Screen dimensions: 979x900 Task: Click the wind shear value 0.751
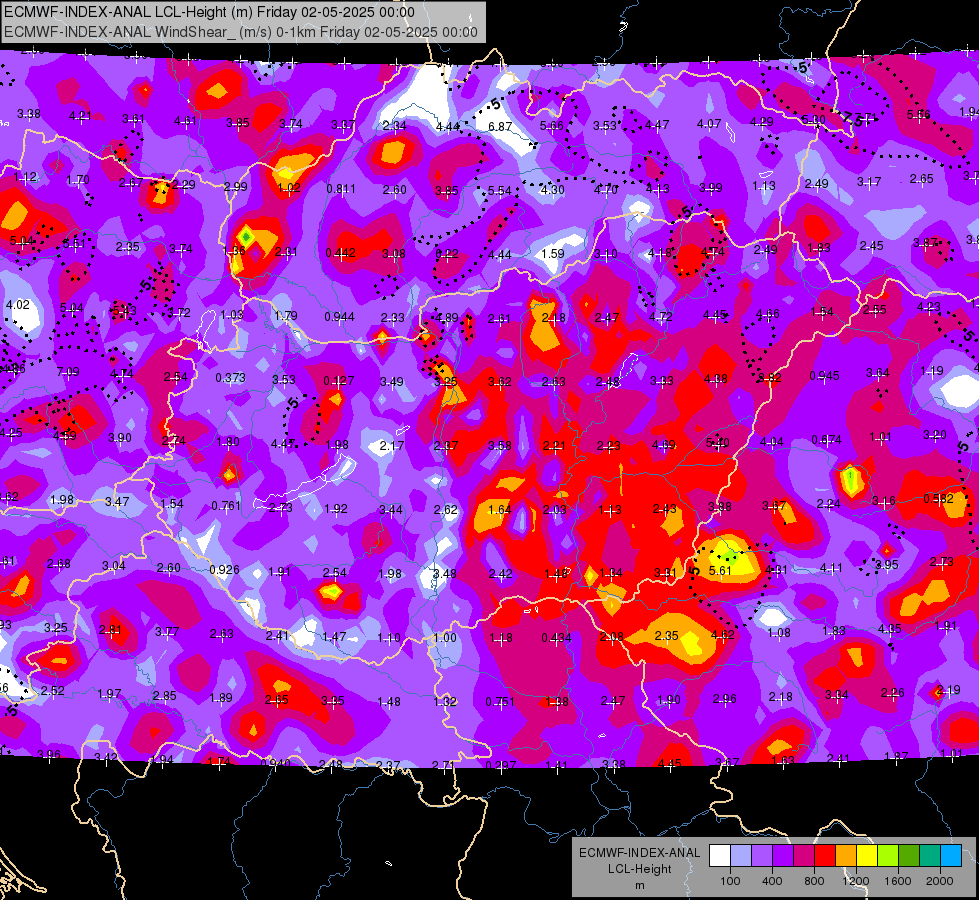(500, 702)
